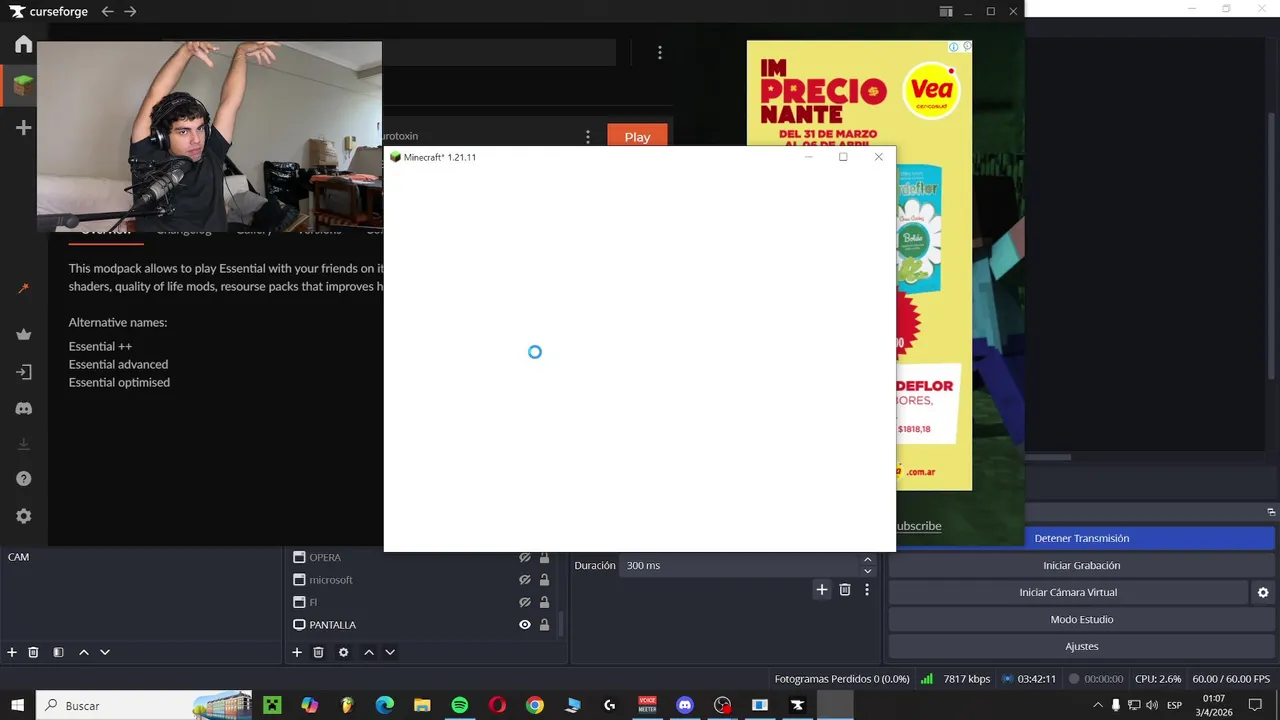Screen dimensions: 1280x720
Task: Show the hidden microsoft source
Action: 524,580
